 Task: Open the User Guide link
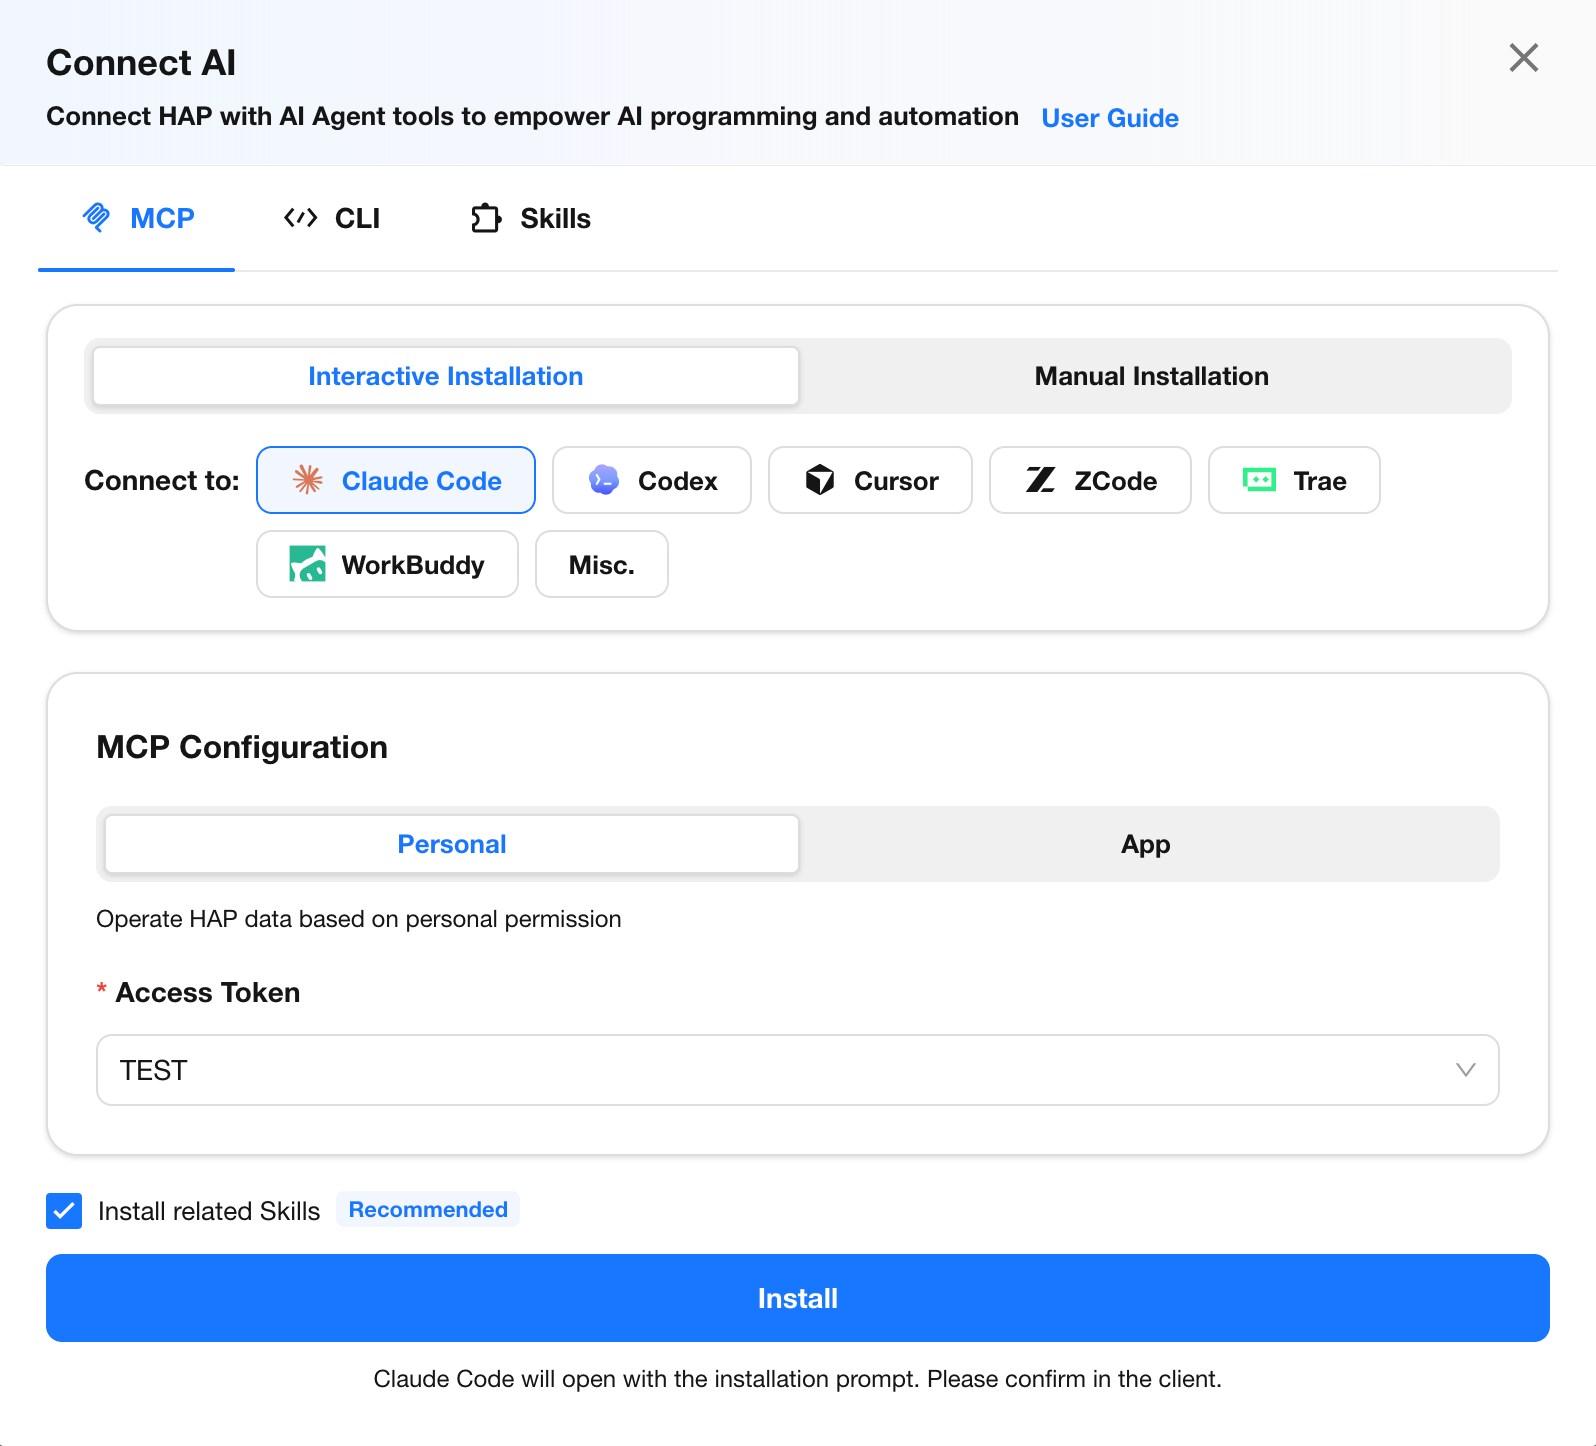point(1110,118)
